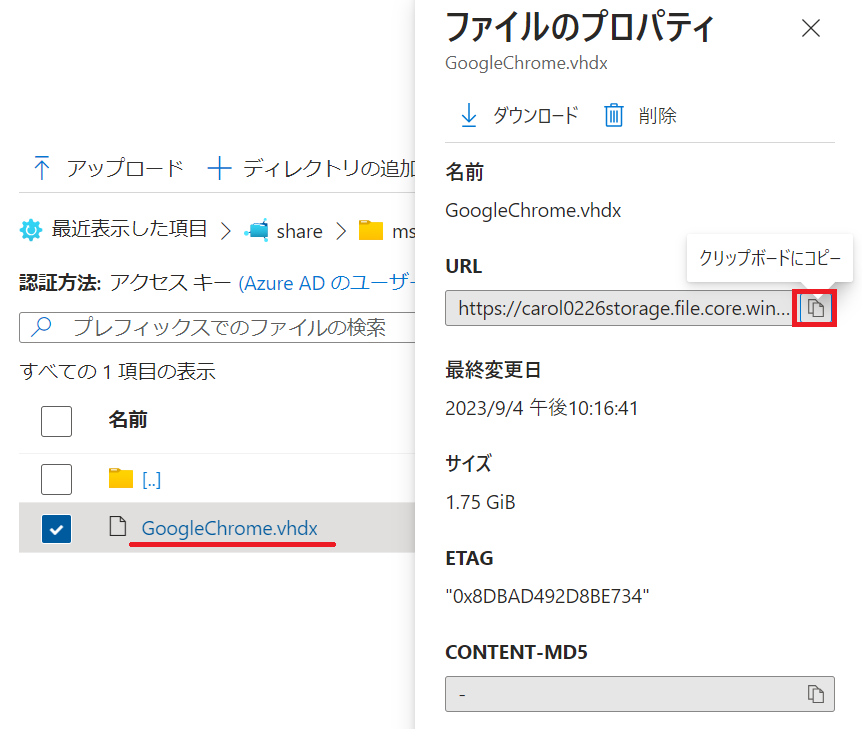Click the trash can delete icon
862x729 pixels.
tap(614, 115)
